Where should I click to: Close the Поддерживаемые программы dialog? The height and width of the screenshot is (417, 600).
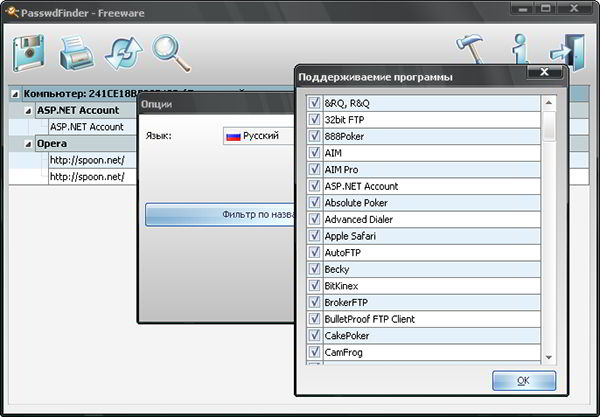pos(545,72)
